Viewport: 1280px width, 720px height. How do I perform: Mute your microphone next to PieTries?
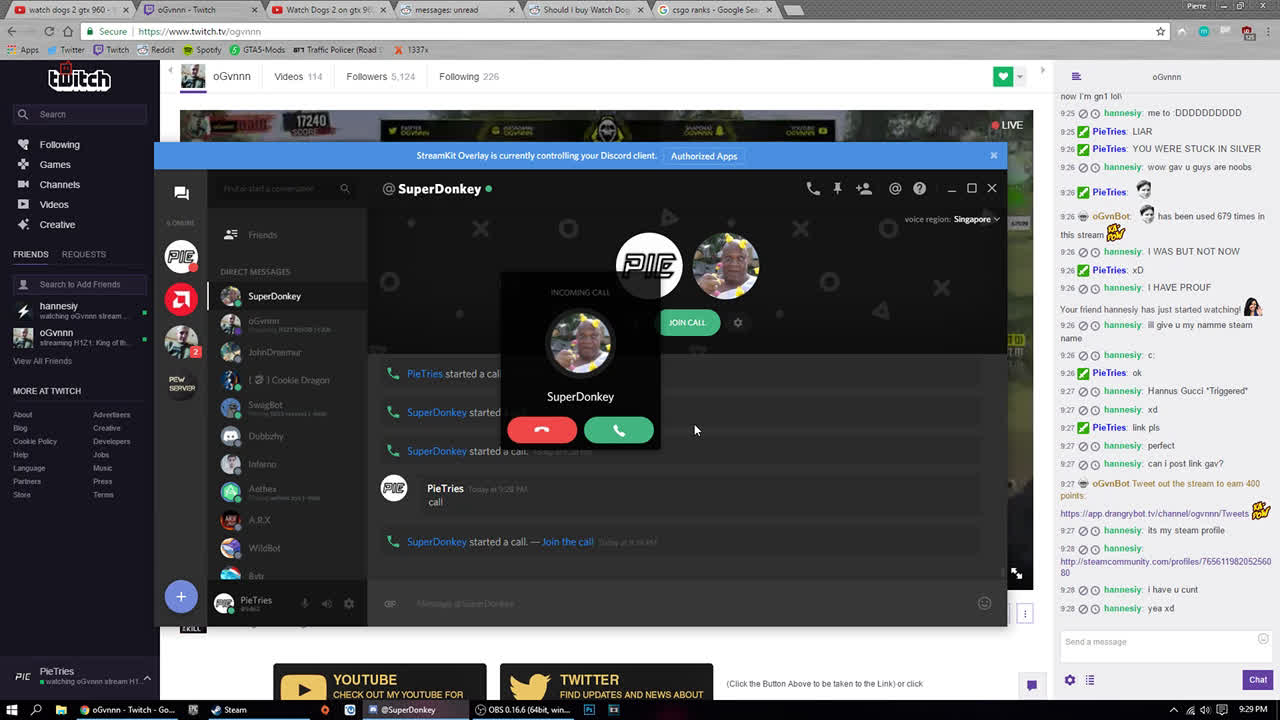coord(305,603)
